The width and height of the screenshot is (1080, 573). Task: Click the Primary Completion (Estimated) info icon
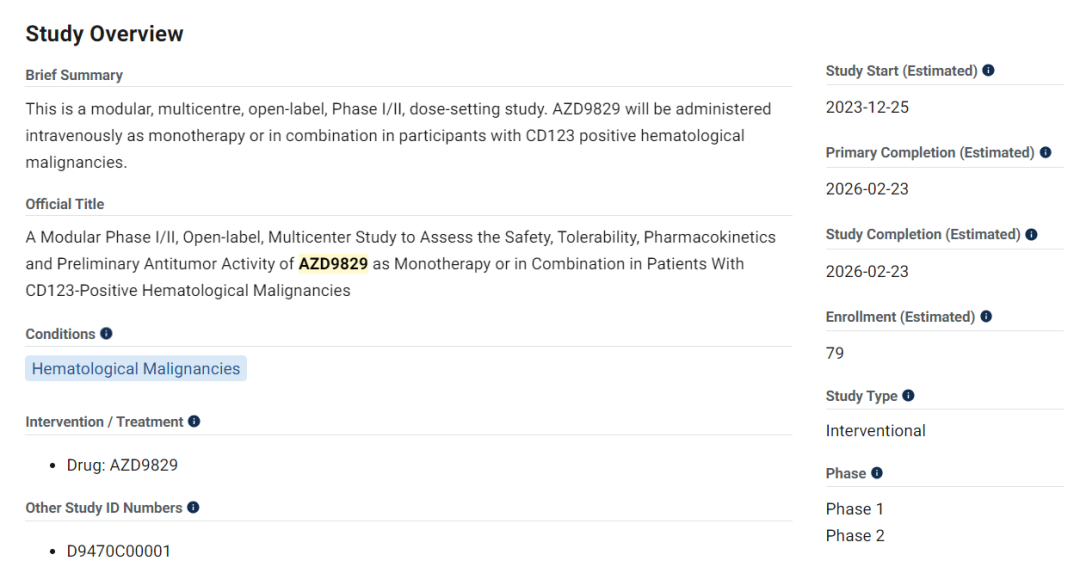(x=1046, y=153)
